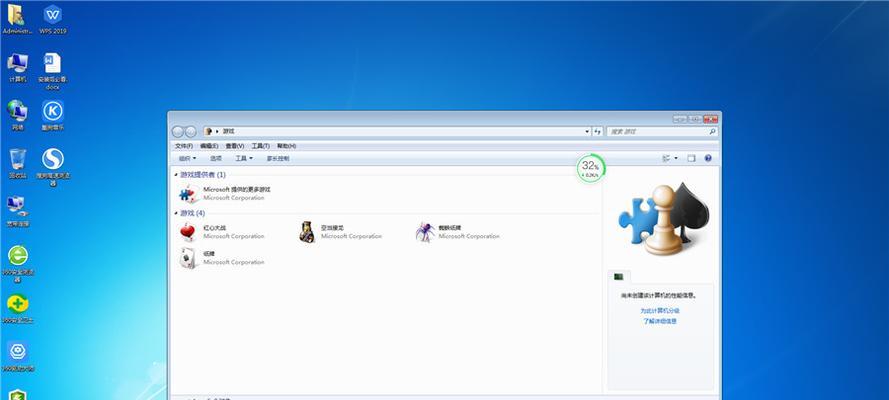The height and width of the screenshot is (400, 889).
Task: Go back with the Back arrow
Action: (178, 131)
